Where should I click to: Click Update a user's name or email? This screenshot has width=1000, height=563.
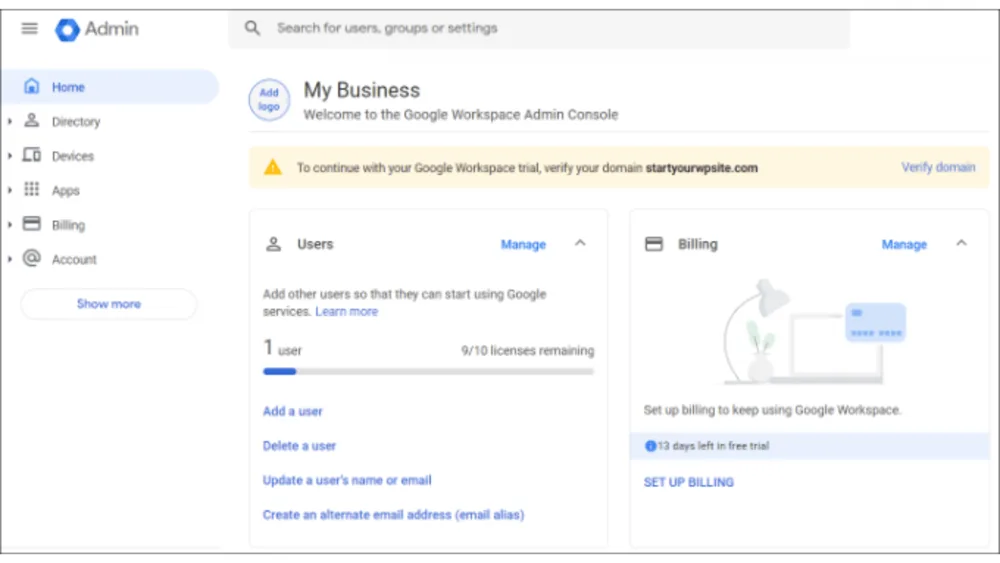tap(347, 480)
